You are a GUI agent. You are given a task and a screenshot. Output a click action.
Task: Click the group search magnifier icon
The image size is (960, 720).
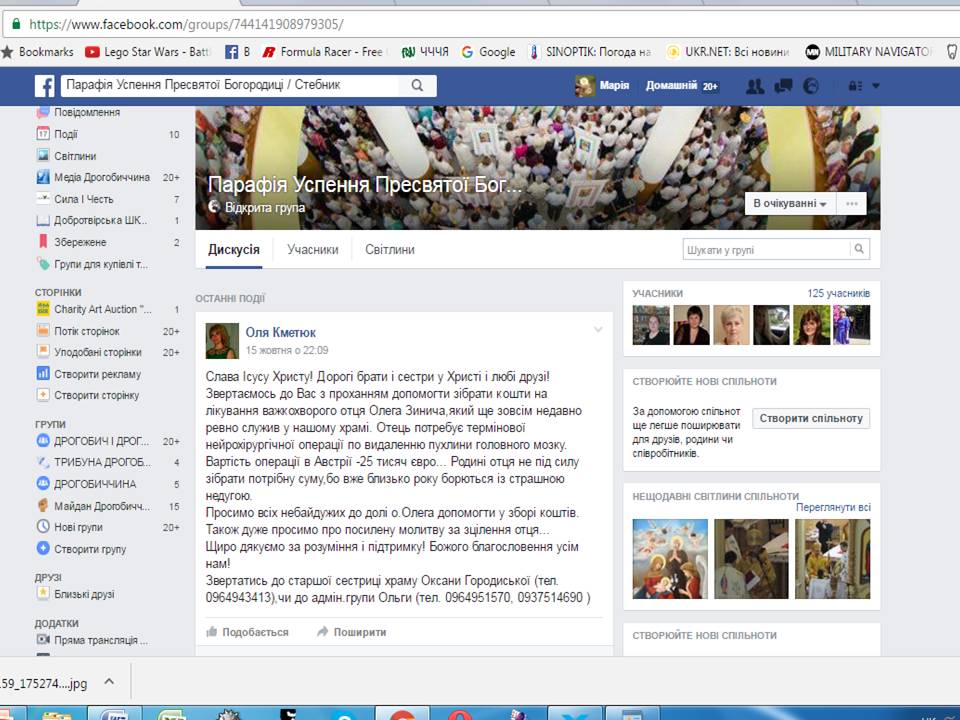tap(860, 249)
